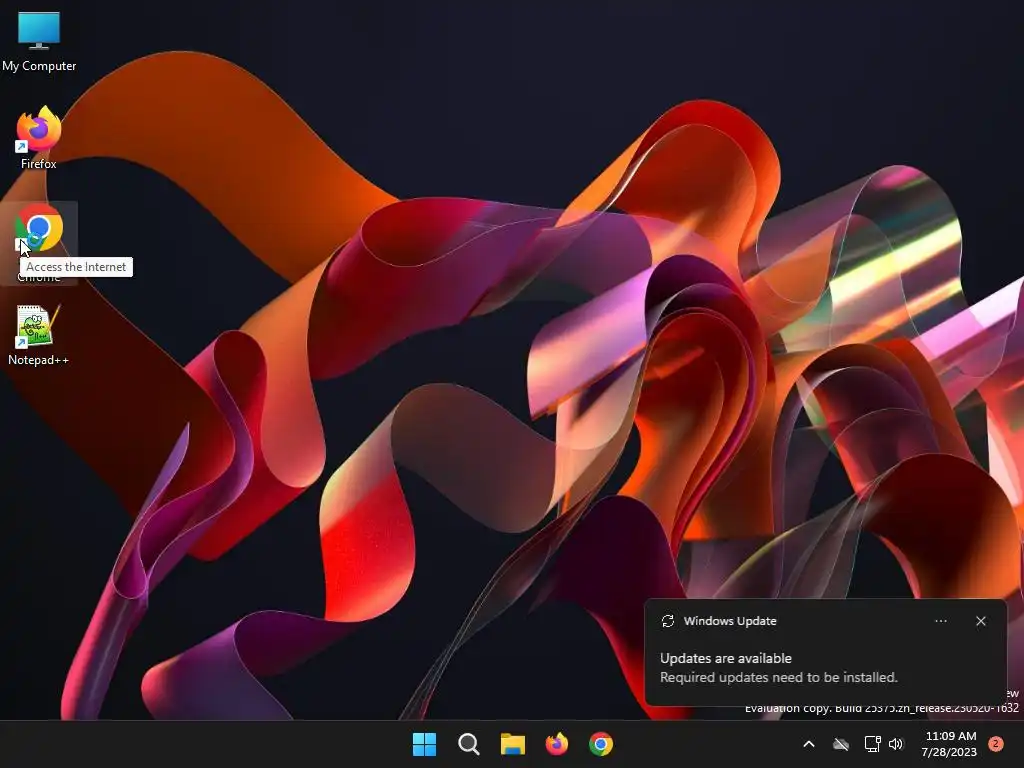Launch Firefox from the taskbar
This screenshot has height=768, width=1024.
556,744
